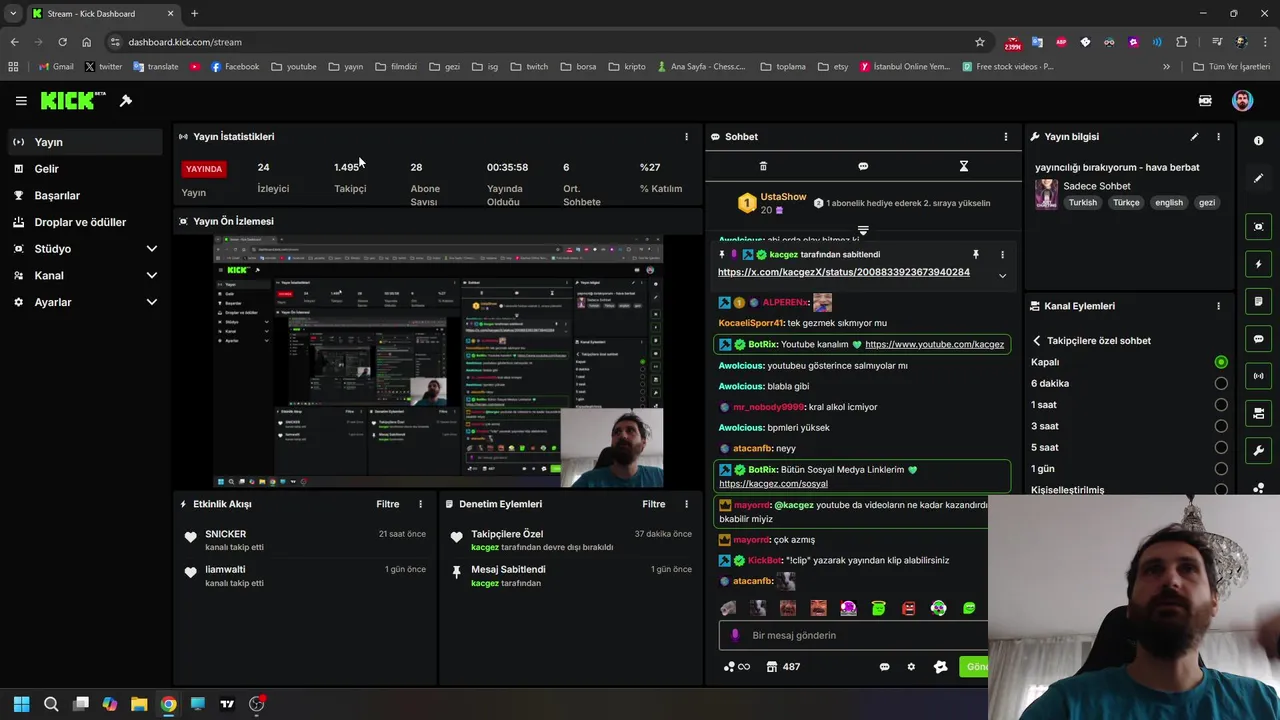This screenshot has height=720, width=1280.
Task: Click the chat bubble icon in Sohbet toolbar
Action: (x=863, y=166)
